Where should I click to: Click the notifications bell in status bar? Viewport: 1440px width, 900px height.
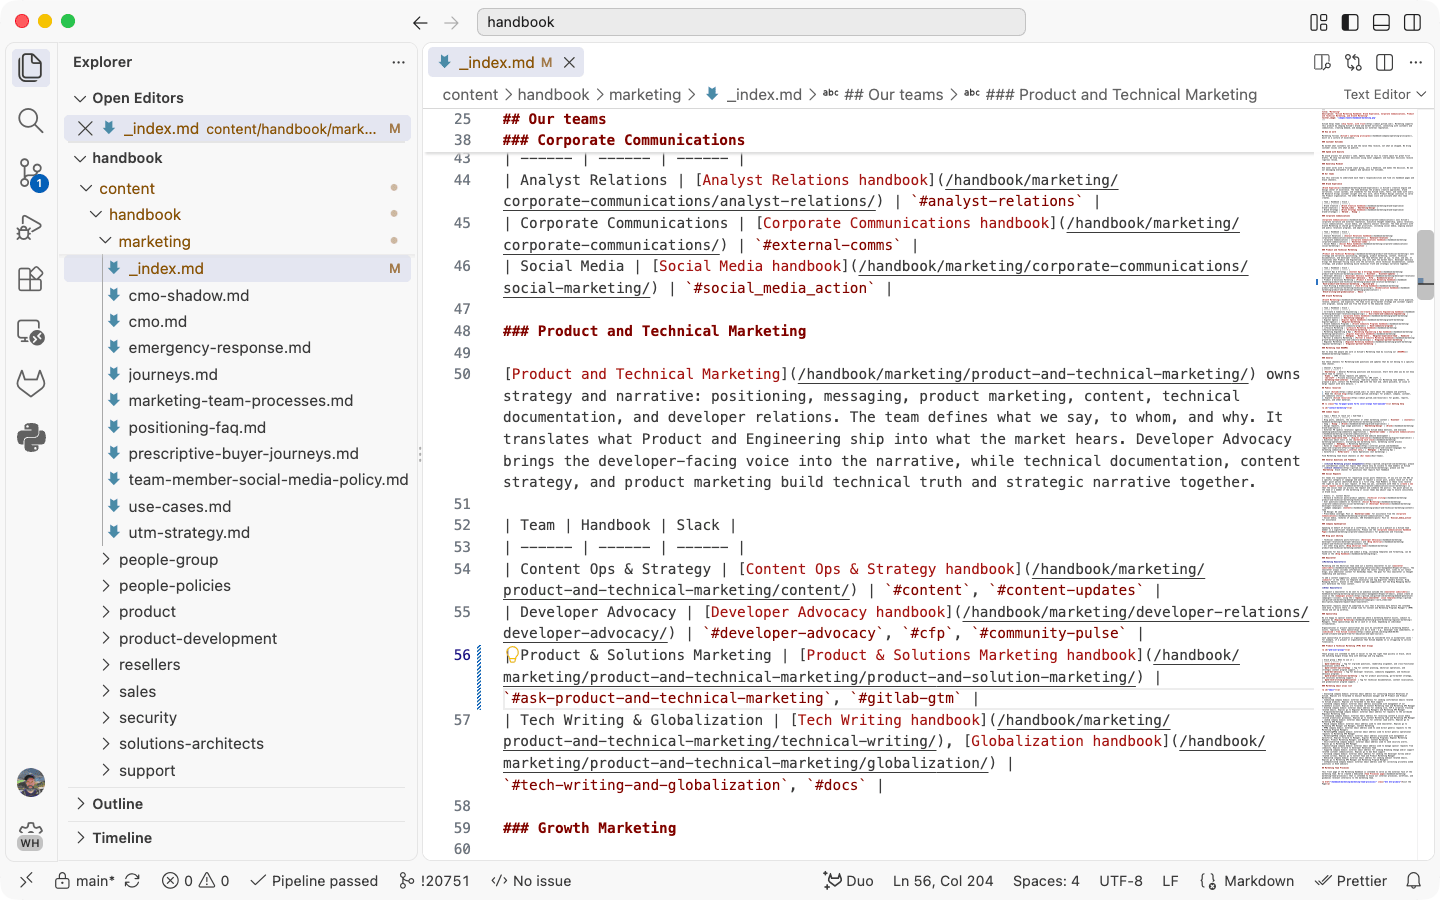(1414, 881)
